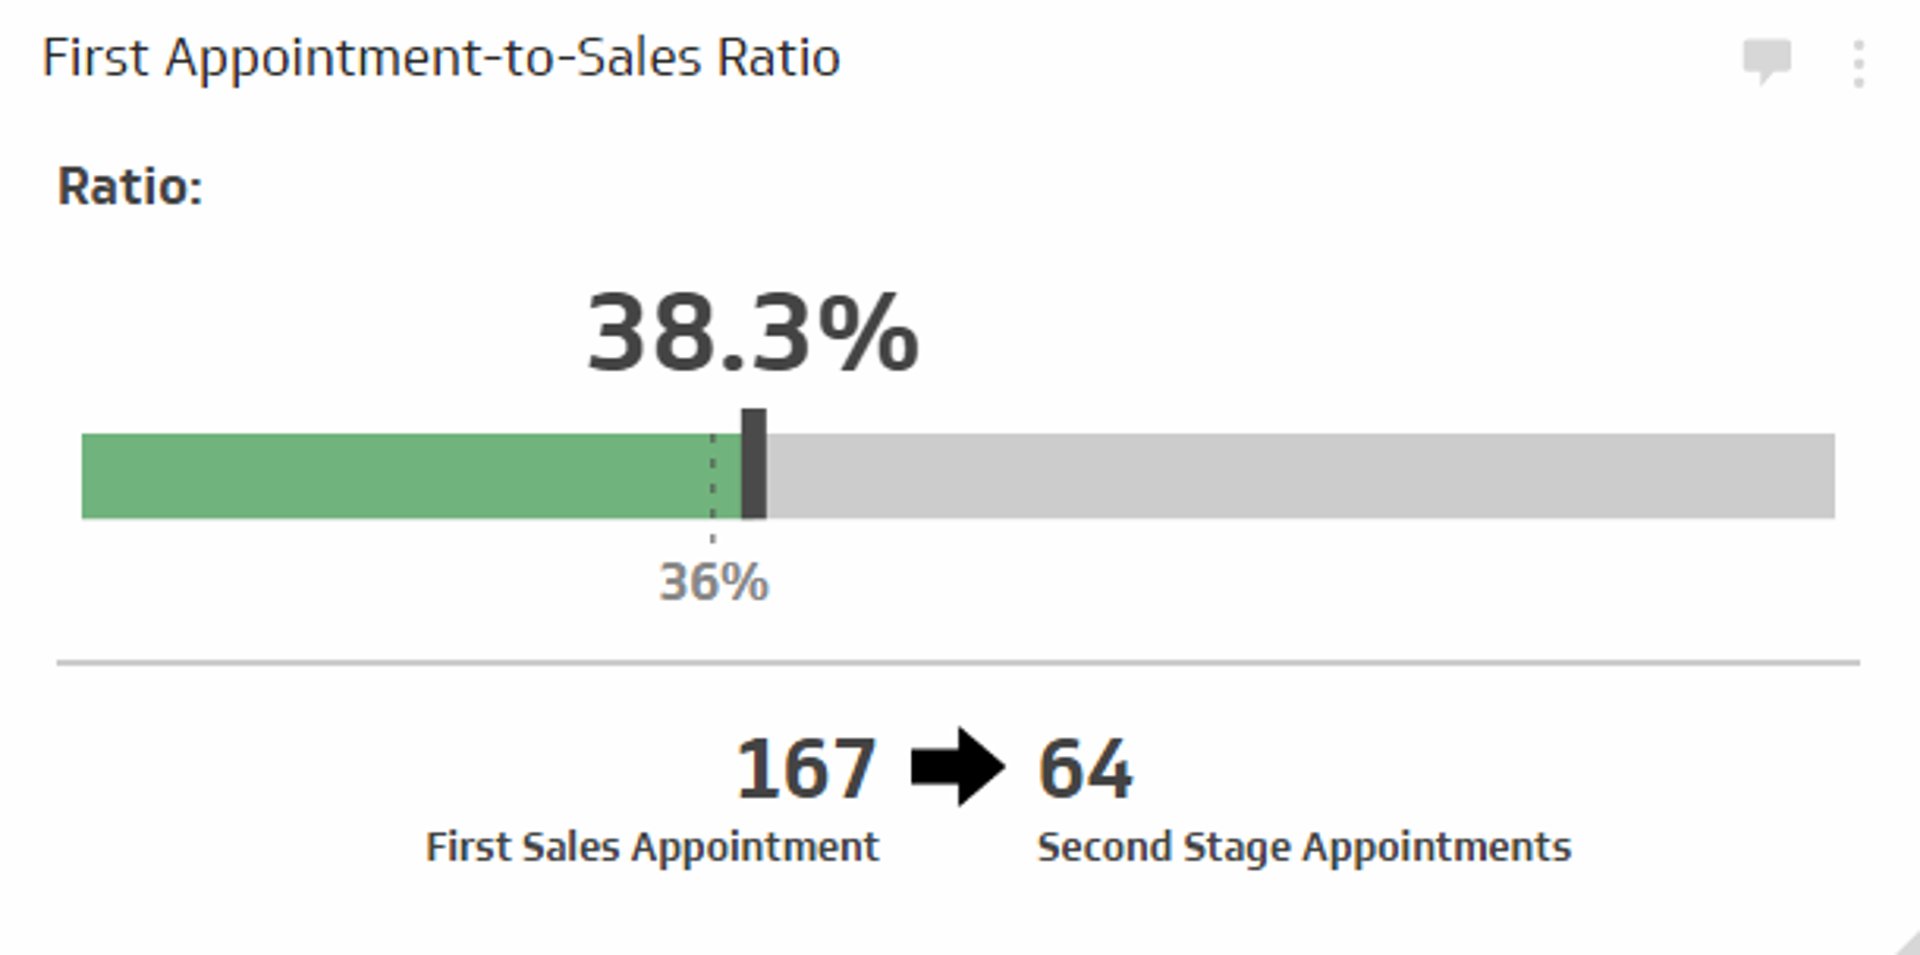The image size is (1920, 955).
Task: Click the First Sales Appointment value 167
Action: (806, 767)
